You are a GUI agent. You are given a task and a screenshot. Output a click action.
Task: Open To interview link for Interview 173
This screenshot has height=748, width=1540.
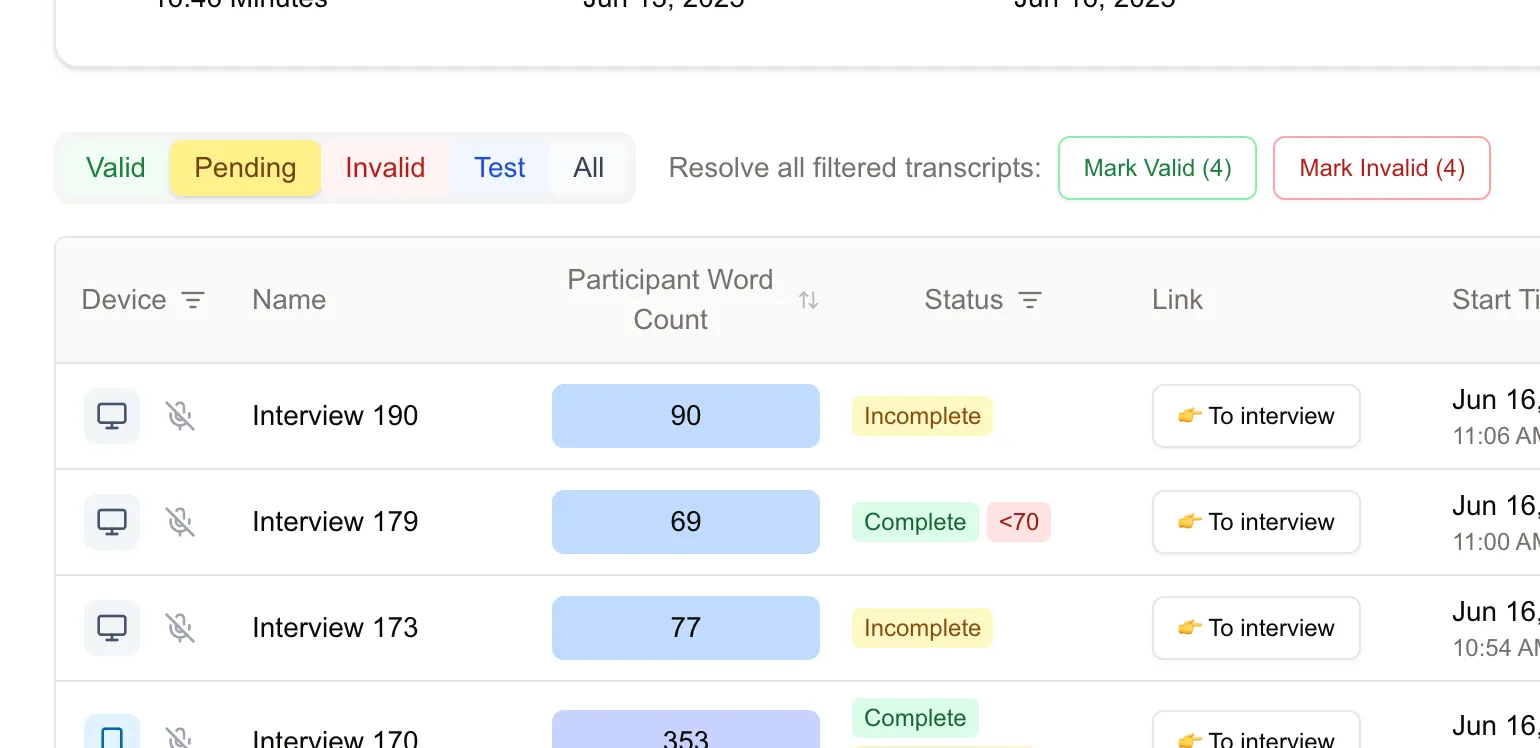coord(1256,628)
